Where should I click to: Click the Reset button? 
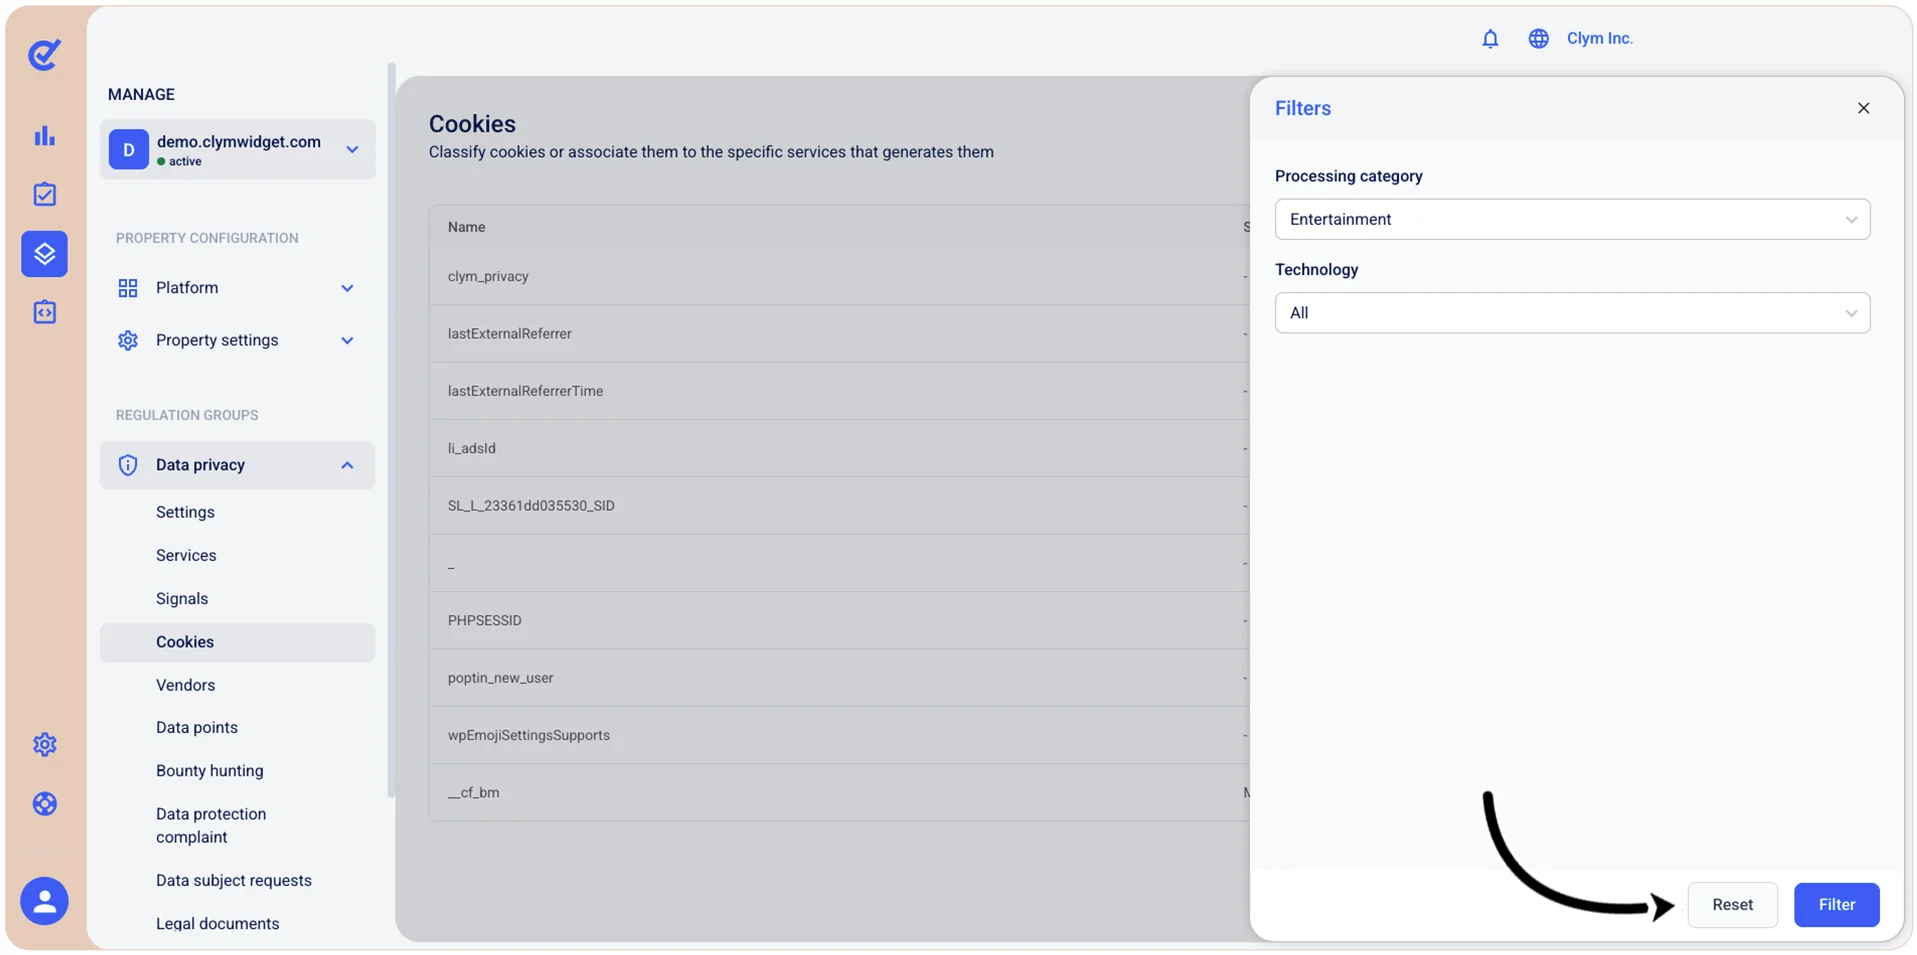click(1732, 905)
